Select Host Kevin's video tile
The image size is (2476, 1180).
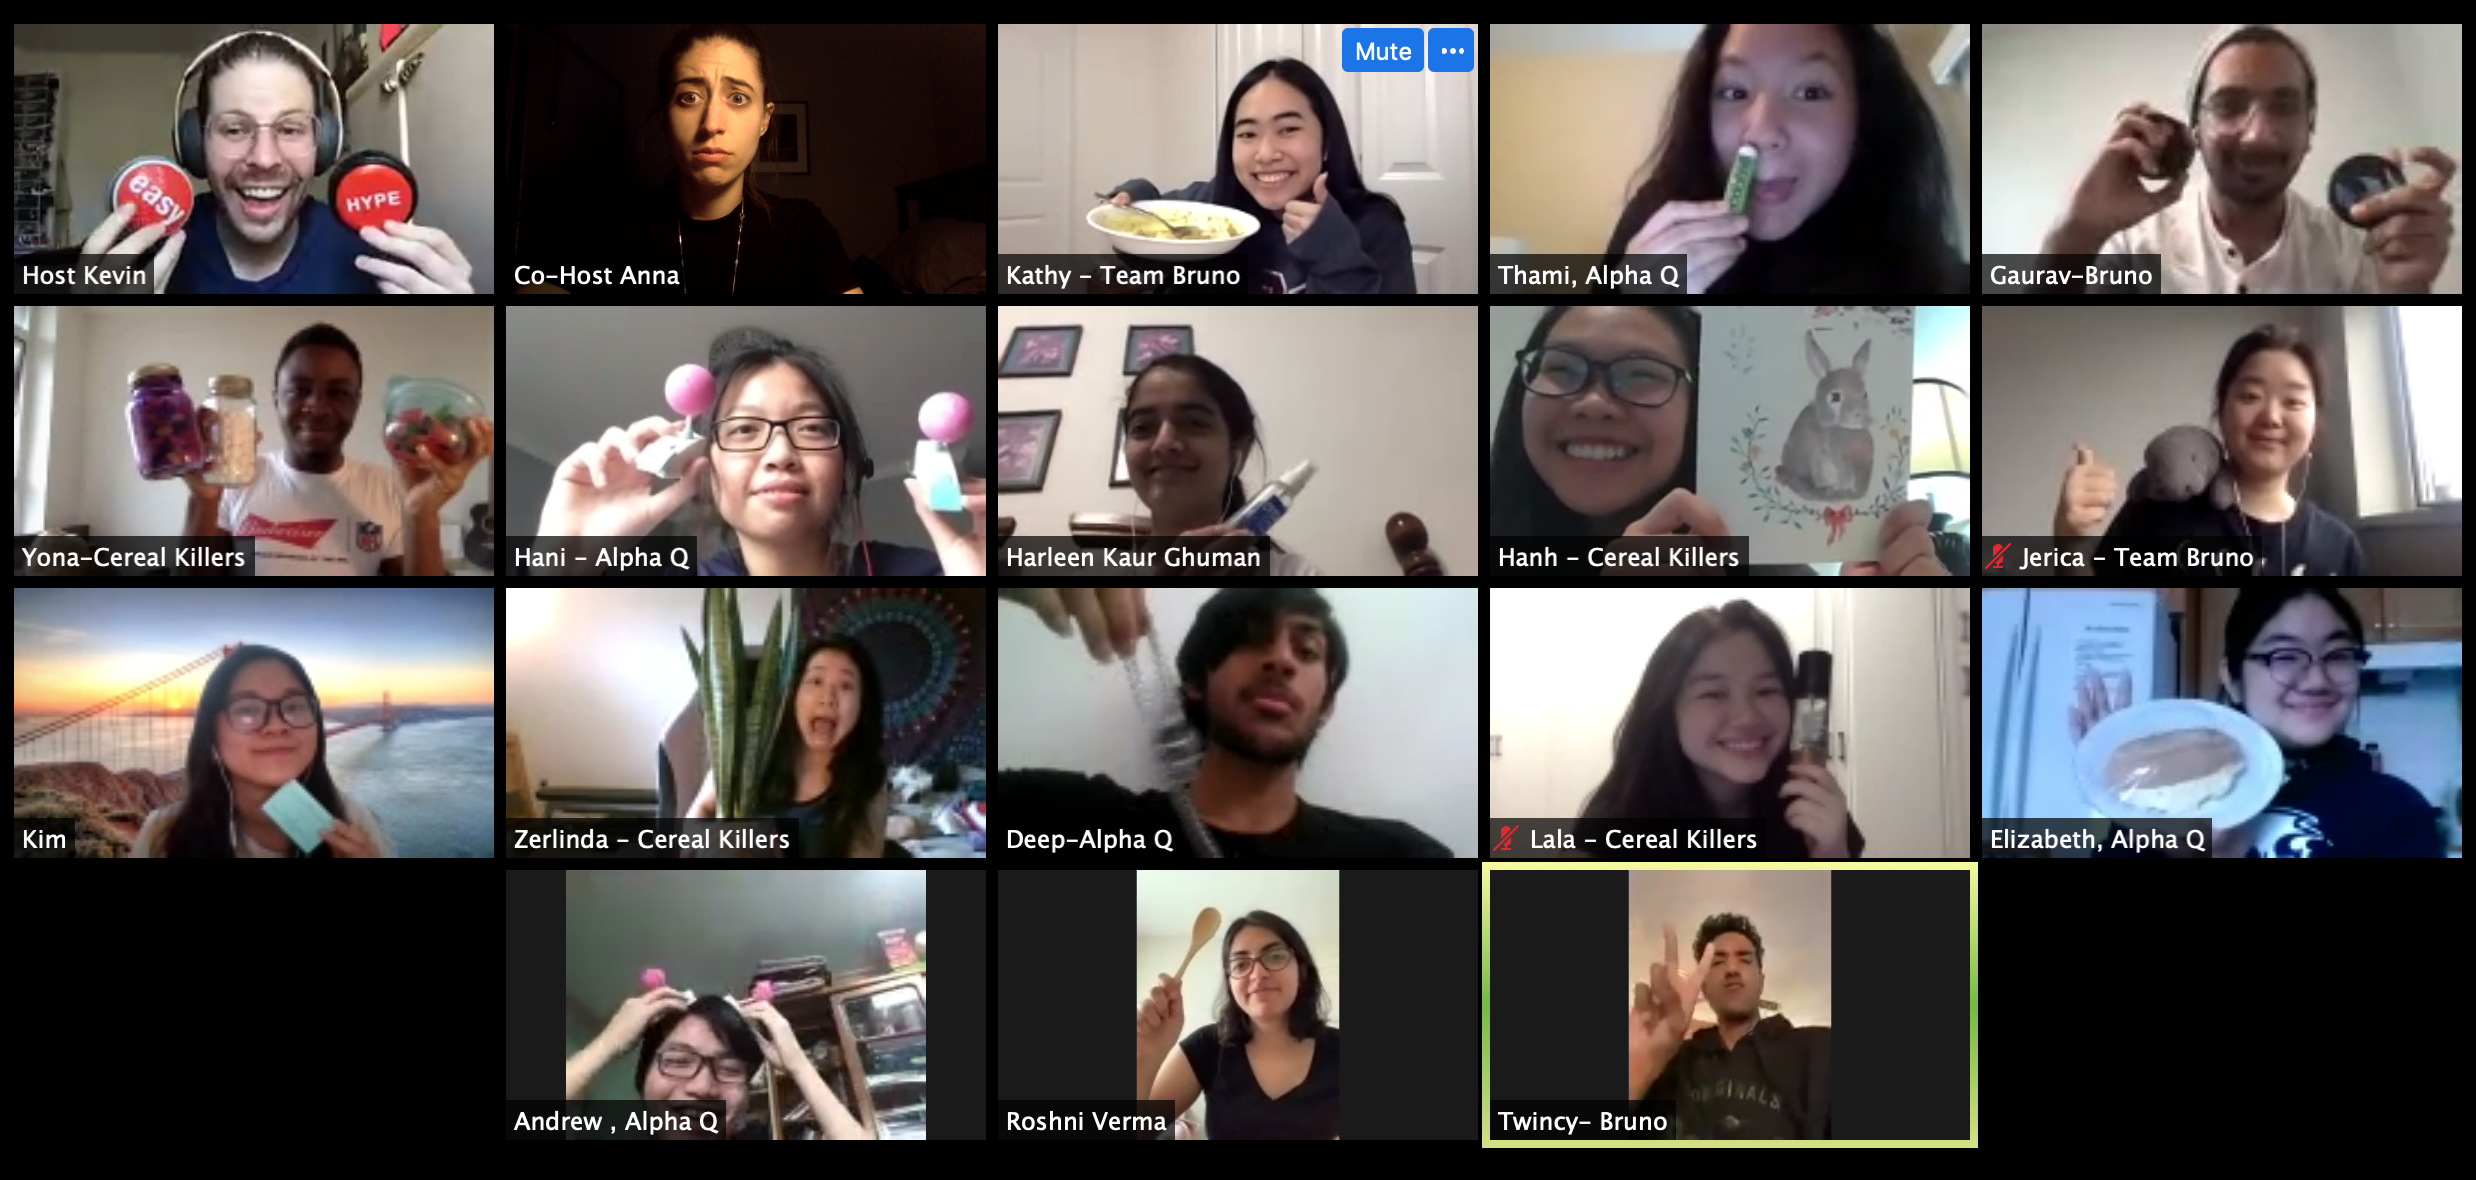254,159
